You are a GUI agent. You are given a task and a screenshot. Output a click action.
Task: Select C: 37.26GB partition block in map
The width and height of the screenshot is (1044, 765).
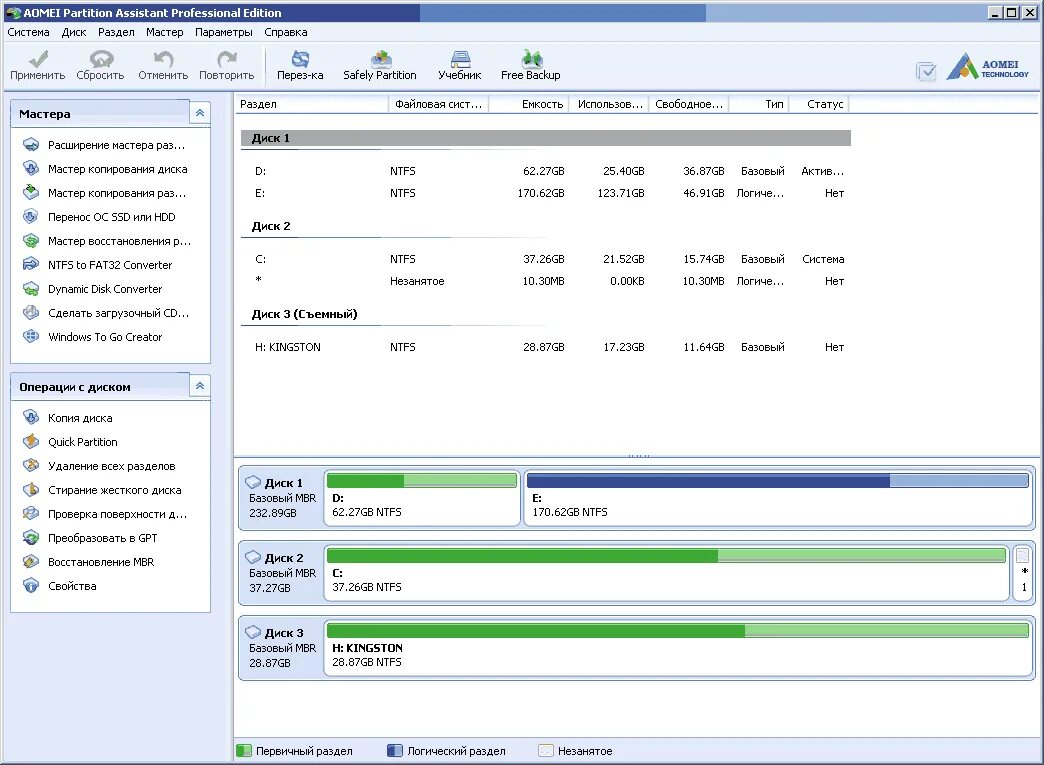(666, 573)
